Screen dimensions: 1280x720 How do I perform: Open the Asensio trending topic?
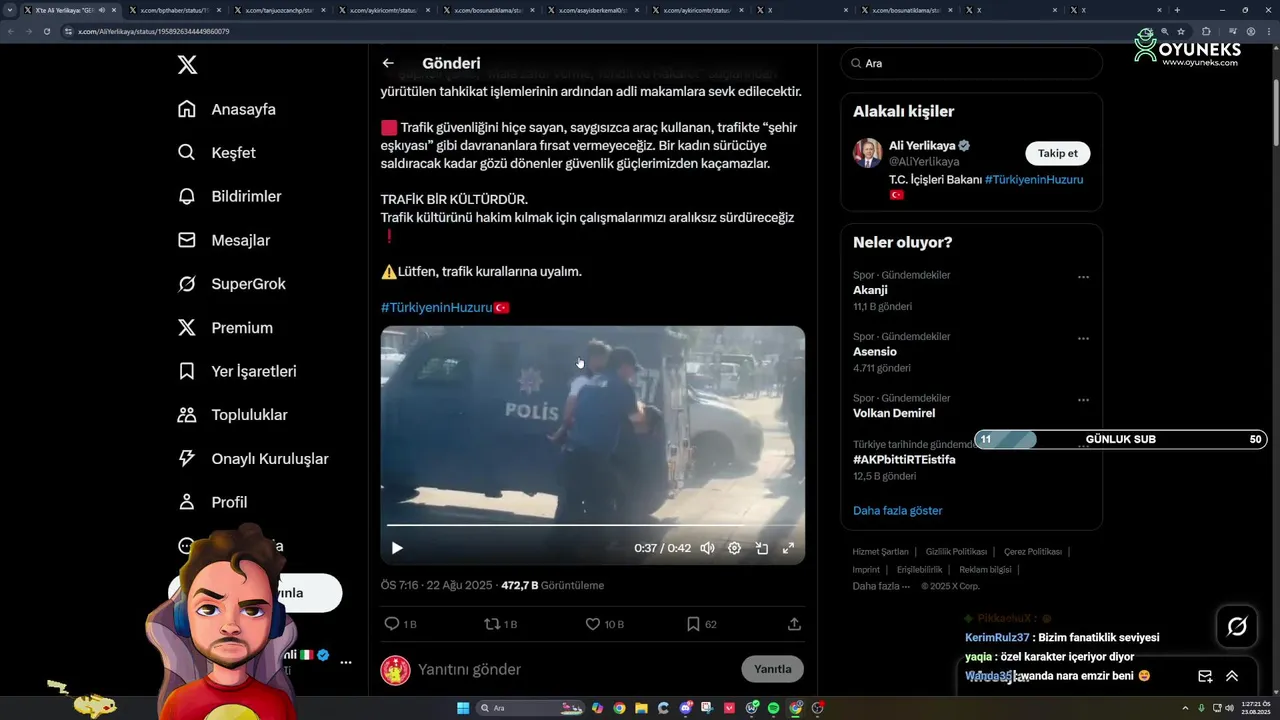click(x=875, y=352)
